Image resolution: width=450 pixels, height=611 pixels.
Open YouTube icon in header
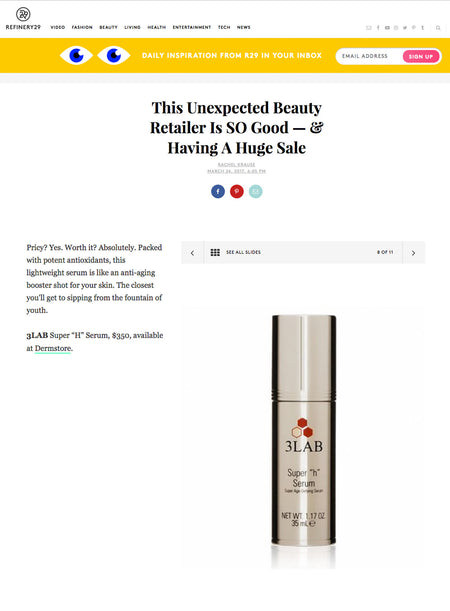pyautogui.click(x=387, y=28)
